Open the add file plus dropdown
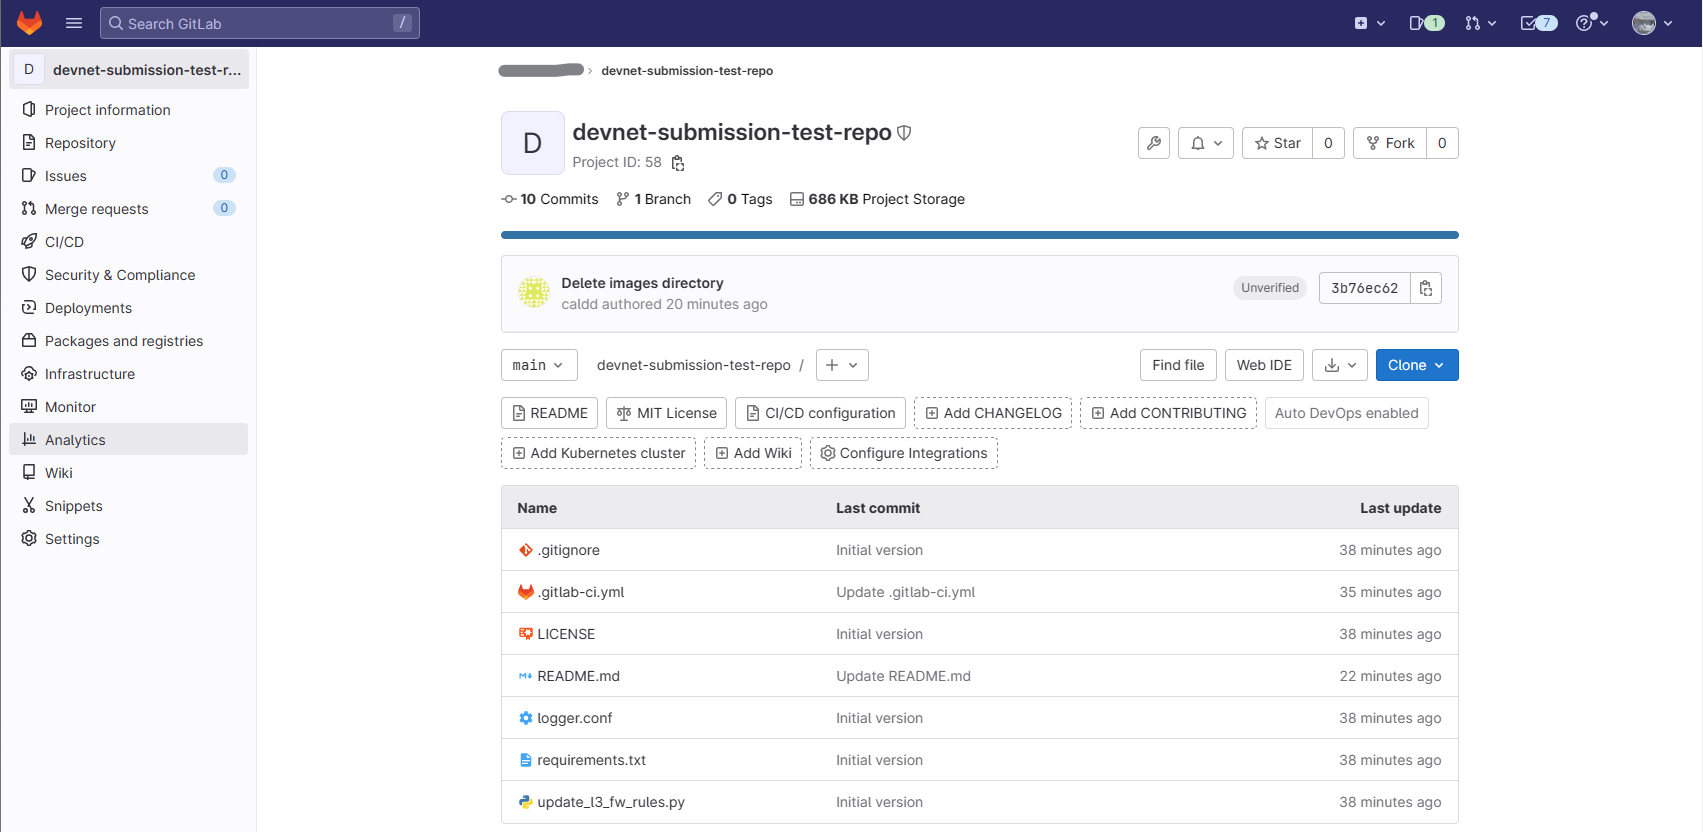The height and width of the screenshot is (832, 1703). click(842, 365)
